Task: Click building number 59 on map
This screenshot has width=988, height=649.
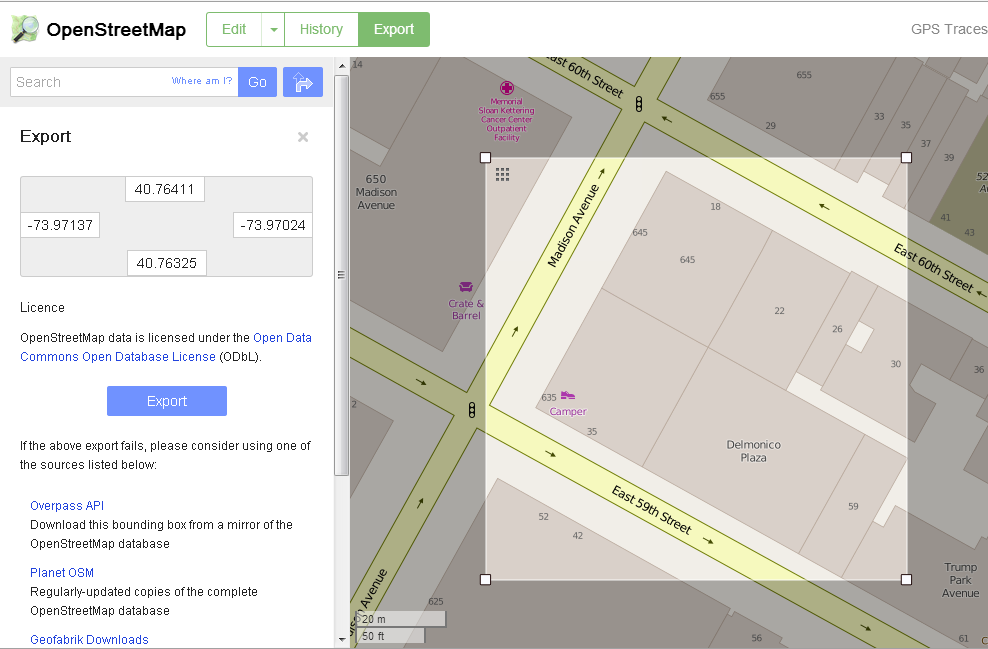Action: tap(853, 506)
